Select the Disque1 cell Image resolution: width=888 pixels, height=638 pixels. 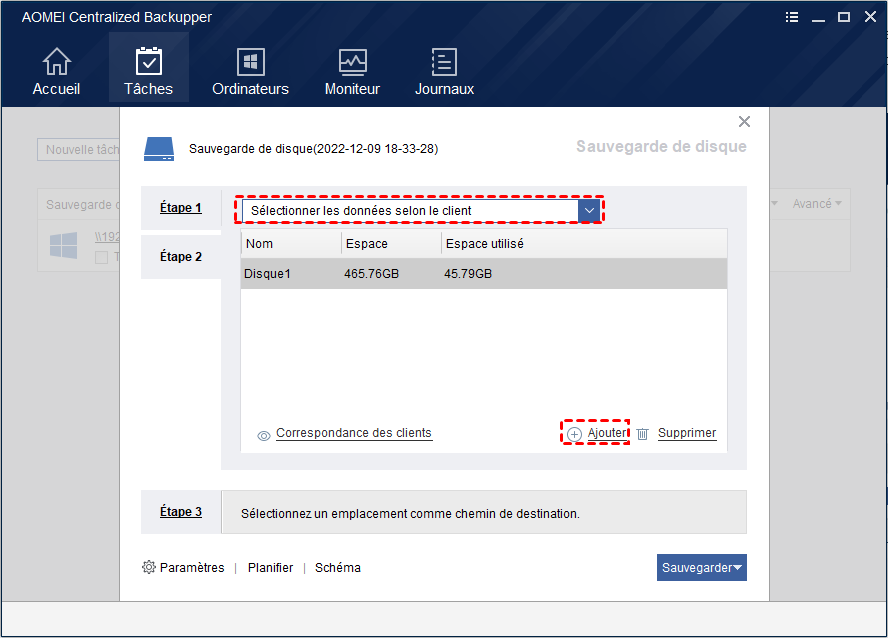coord(267,274)
